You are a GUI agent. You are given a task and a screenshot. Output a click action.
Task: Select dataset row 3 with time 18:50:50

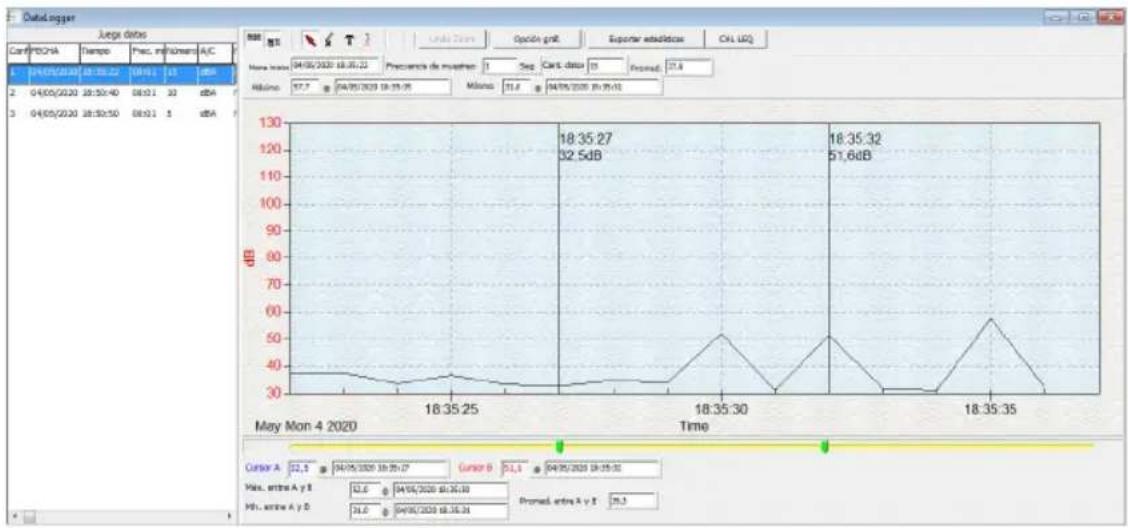pyautogui.click(x=121, y=114)
